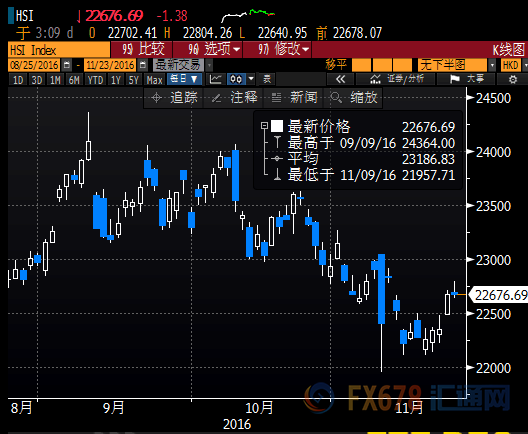The width and height of the screenshot is (528, 434).
Task: Select the candlestick chart type icon
Action: [236, 79]
